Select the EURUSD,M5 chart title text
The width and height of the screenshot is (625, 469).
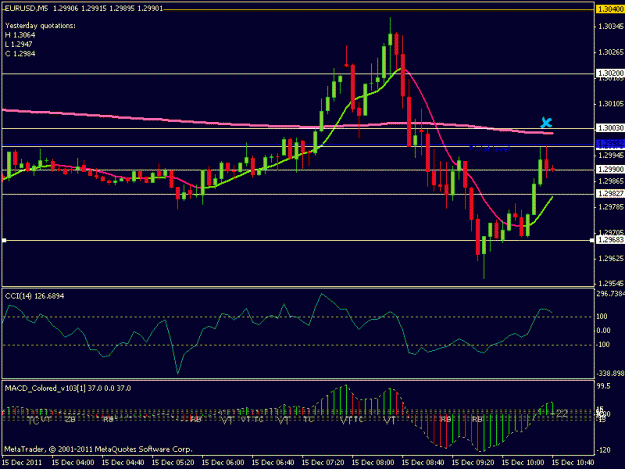pyautogui.click(x=26, y=8)
